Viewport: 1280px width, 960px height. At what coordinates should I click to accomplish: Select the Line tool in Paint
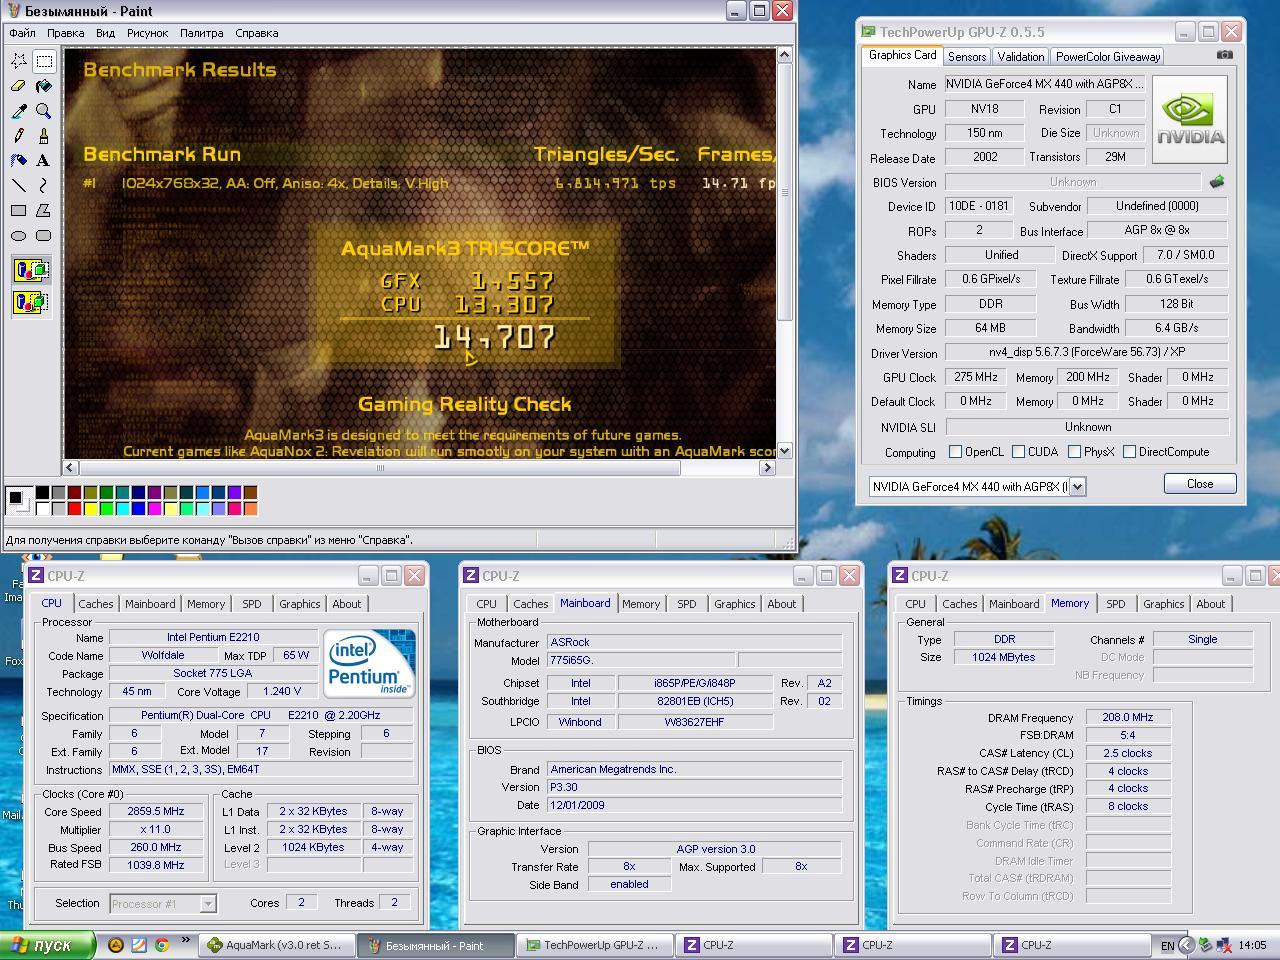pos(18,185)
